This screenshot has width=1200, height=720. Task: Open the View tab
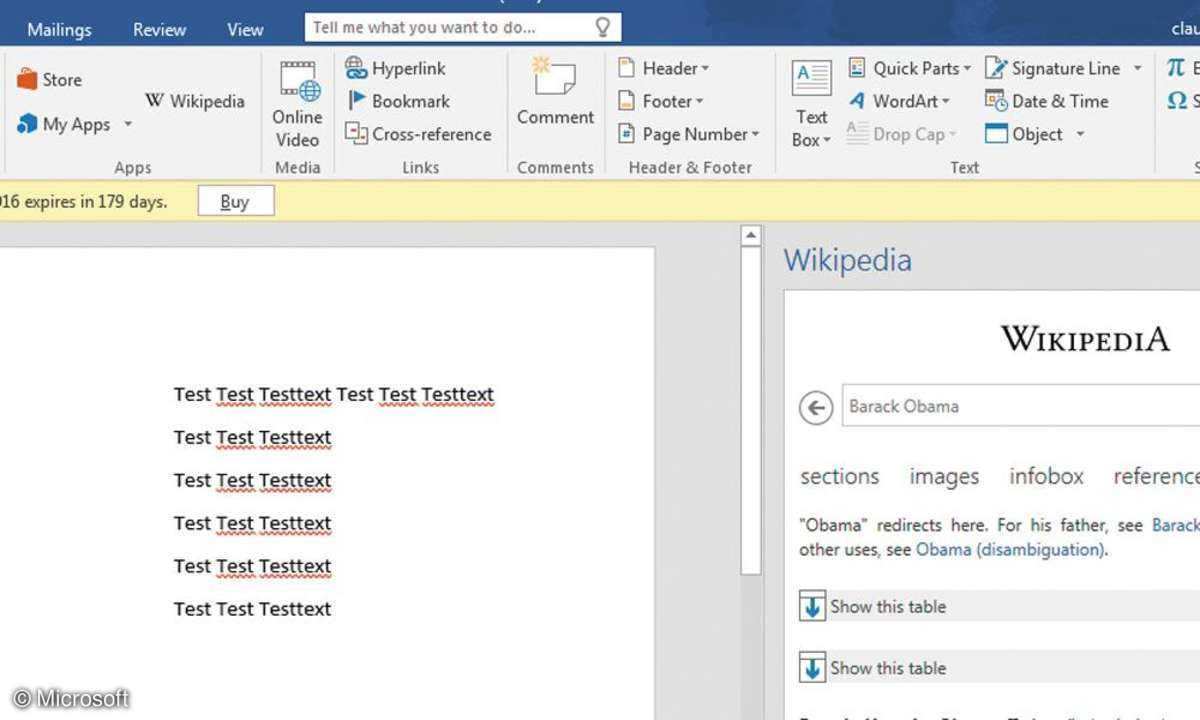(245, 29)
